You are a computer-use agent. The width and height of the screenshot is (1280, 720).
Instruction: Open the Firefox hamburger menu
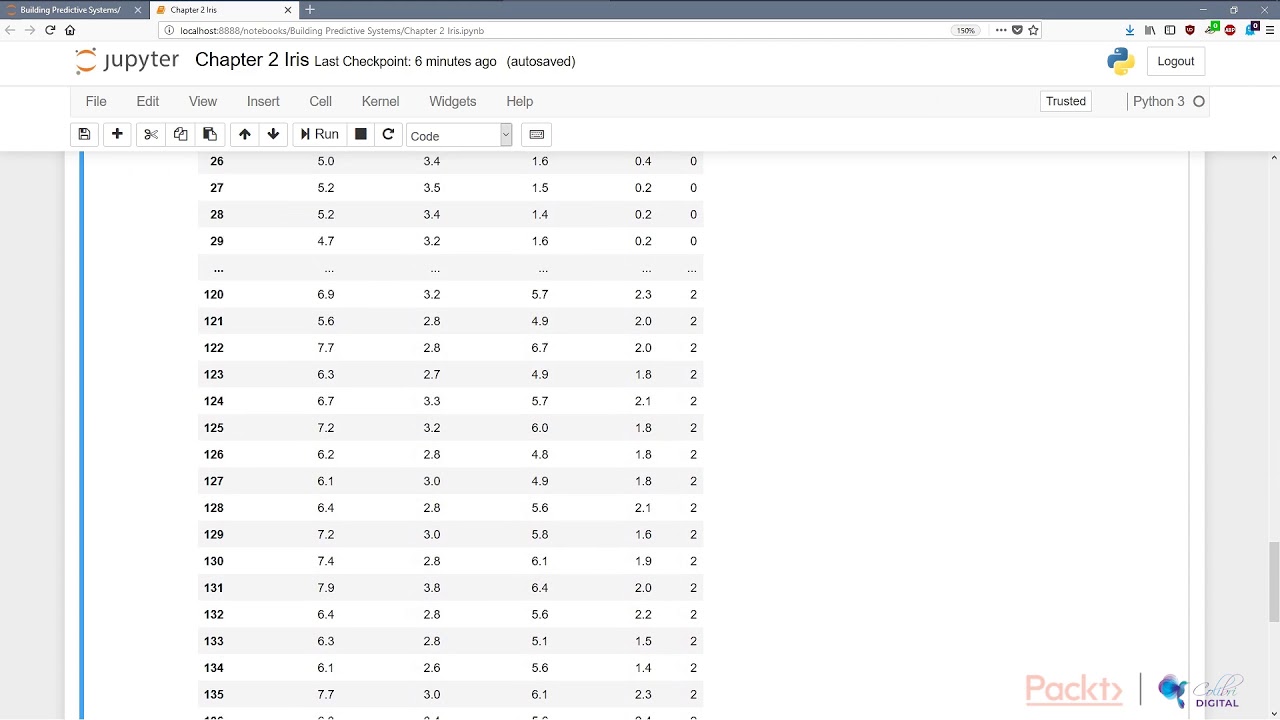(1270, 30)
